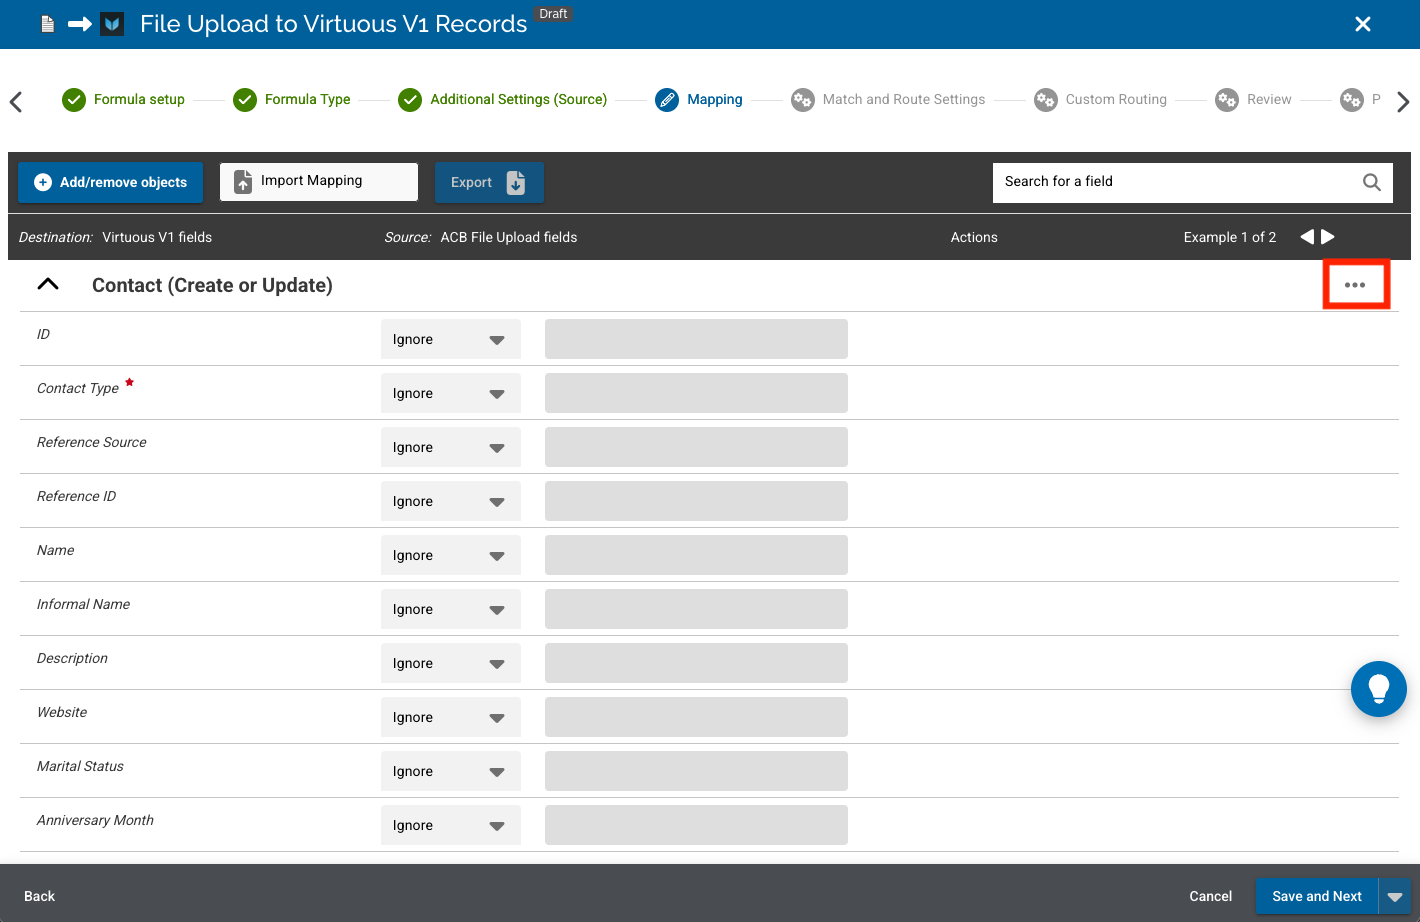Click the Import Mapping button
This screenshot has width=1420, height=922.
point(319,182)
